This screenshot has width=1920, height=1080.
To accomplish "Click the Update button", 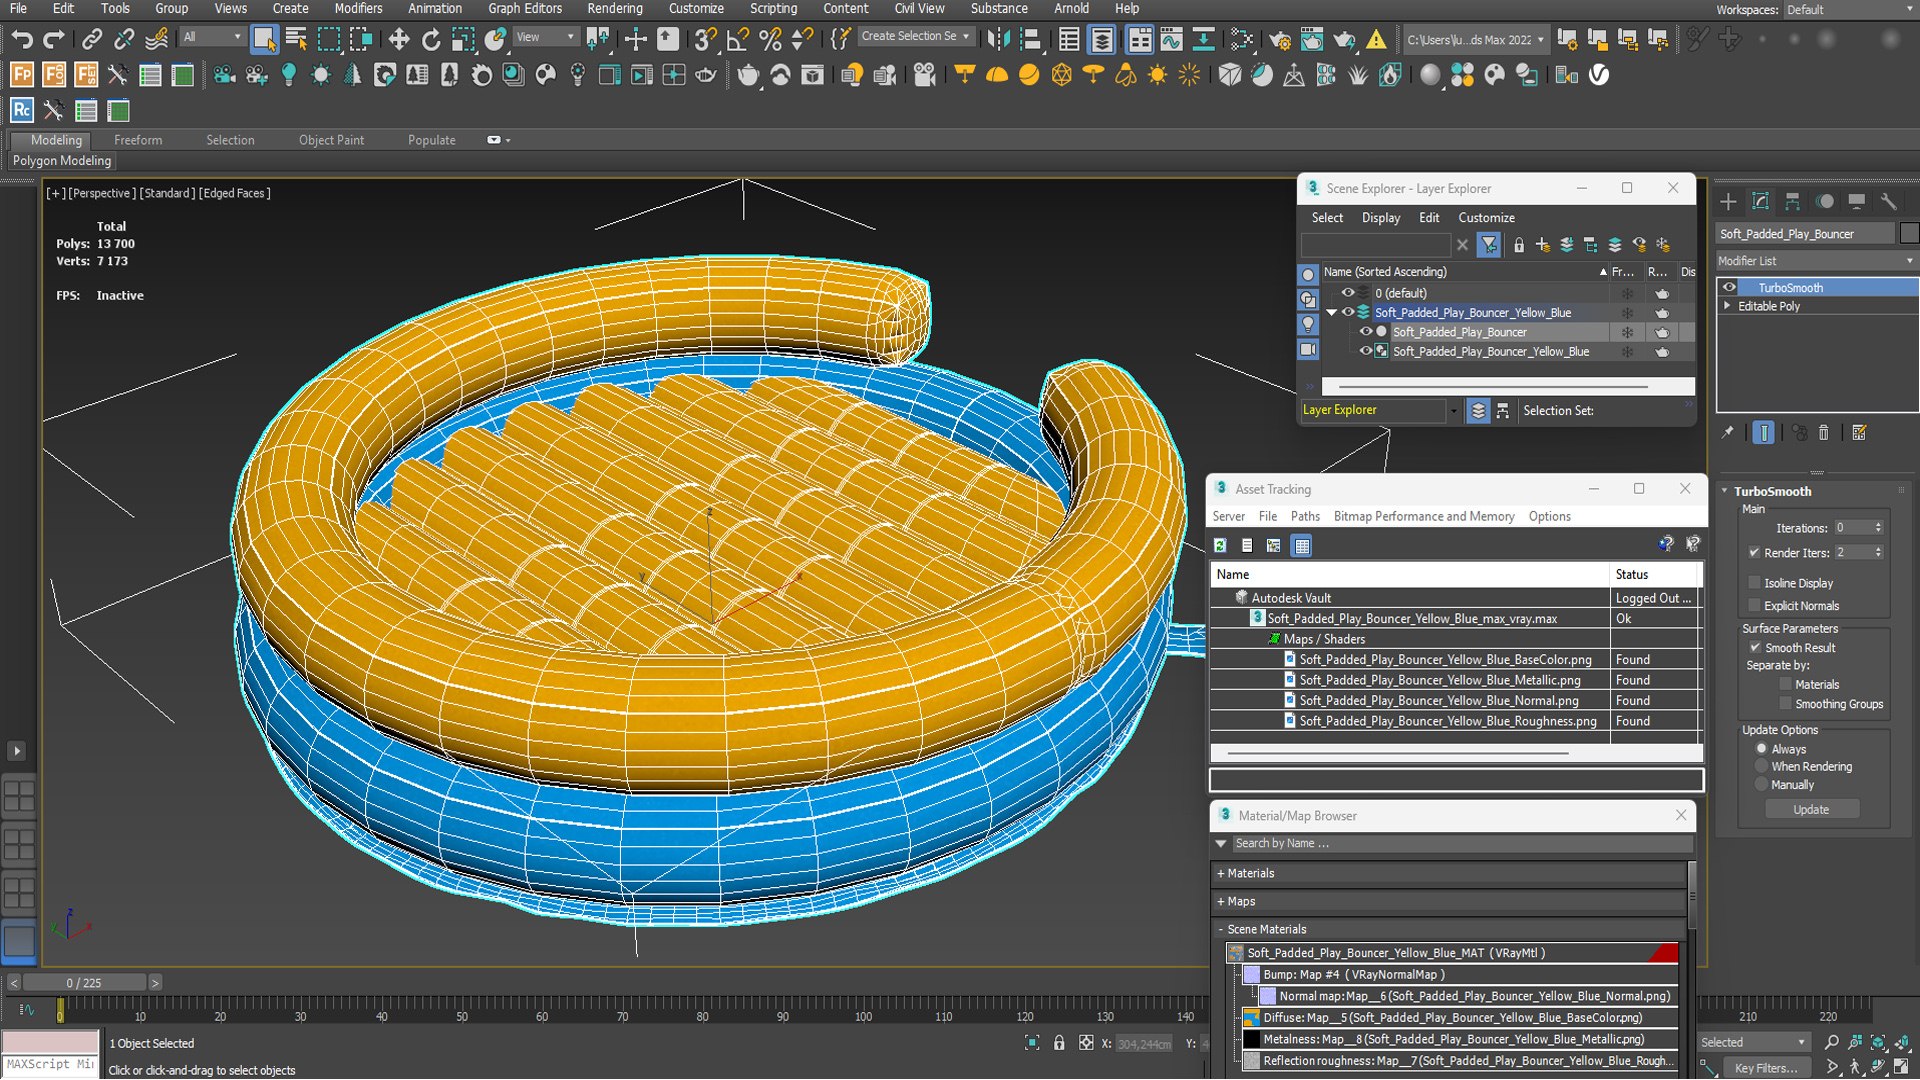I will pos(1811,809).
